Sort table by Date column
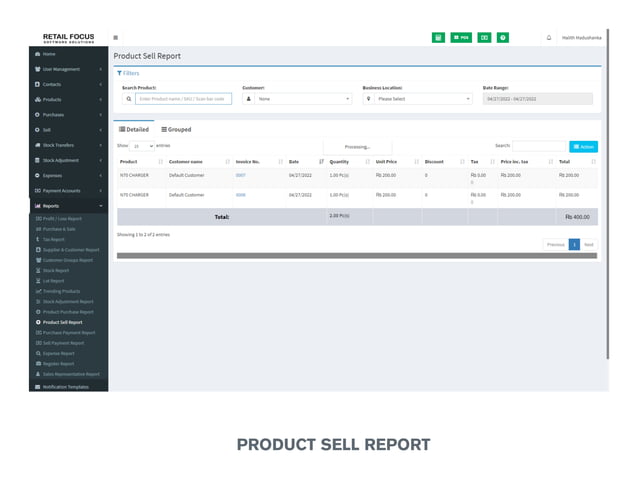Viewport: 638px width, 493px height. coord(306,162)
